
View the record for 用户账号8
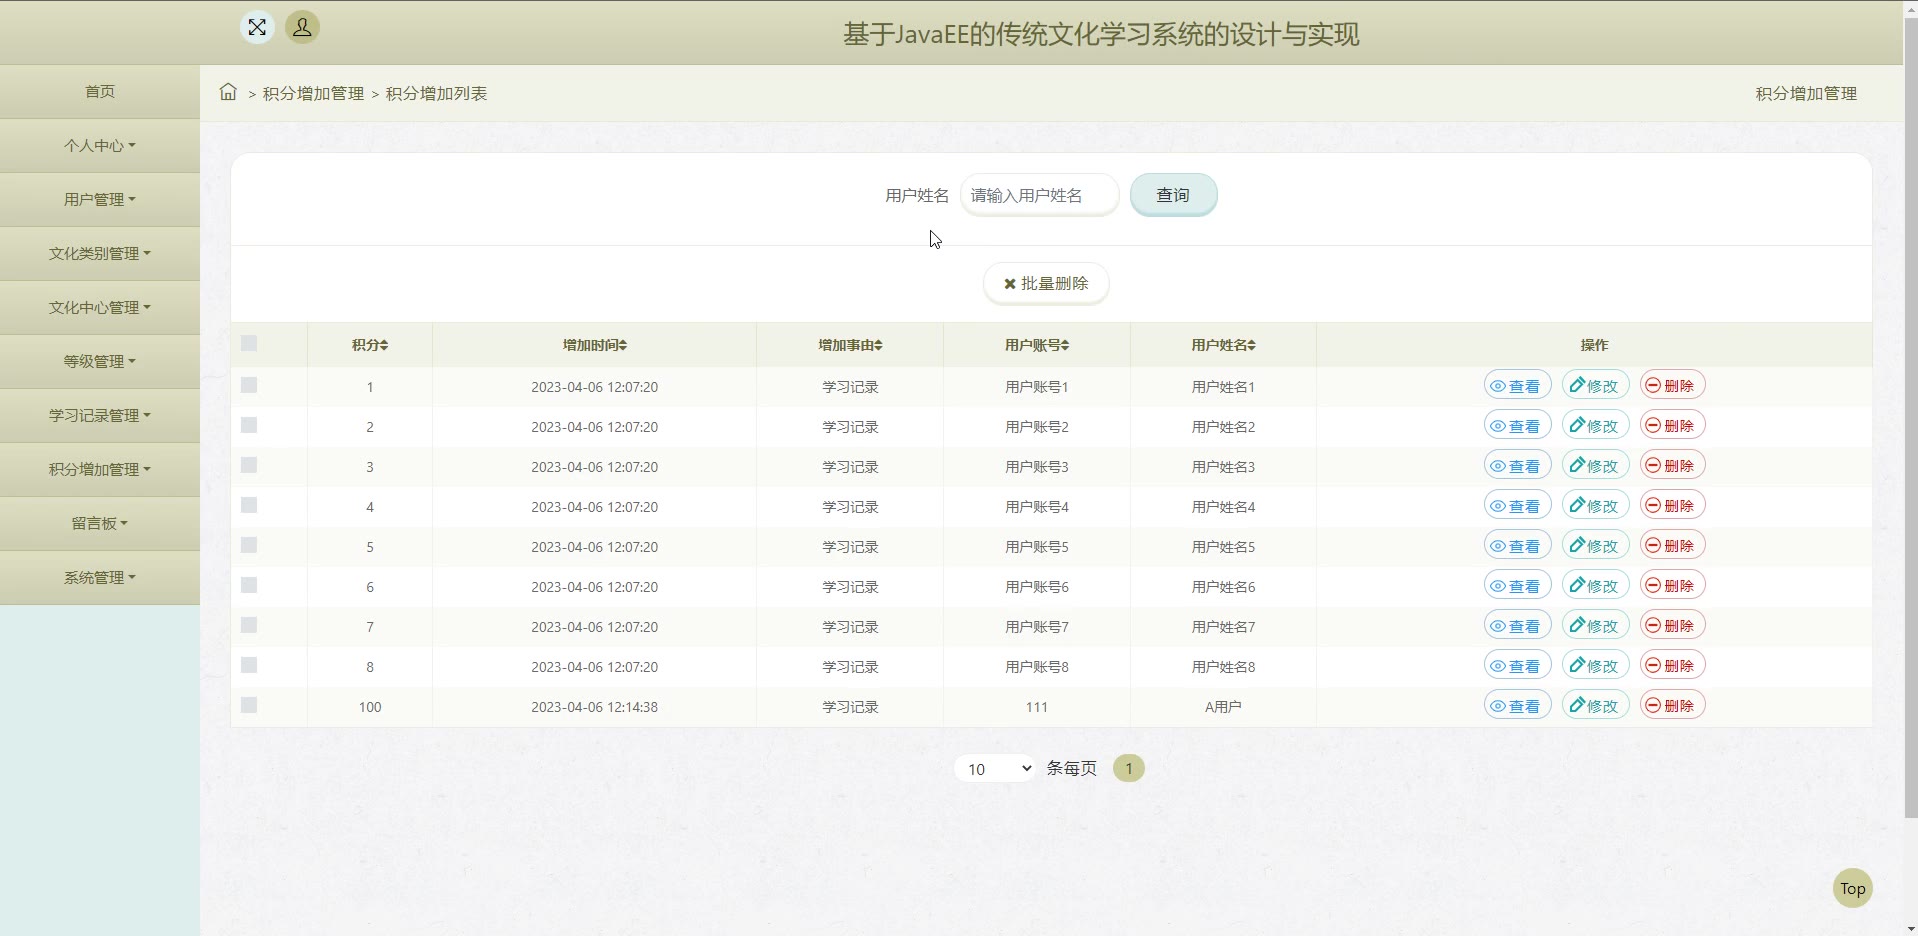(1517, 665)
